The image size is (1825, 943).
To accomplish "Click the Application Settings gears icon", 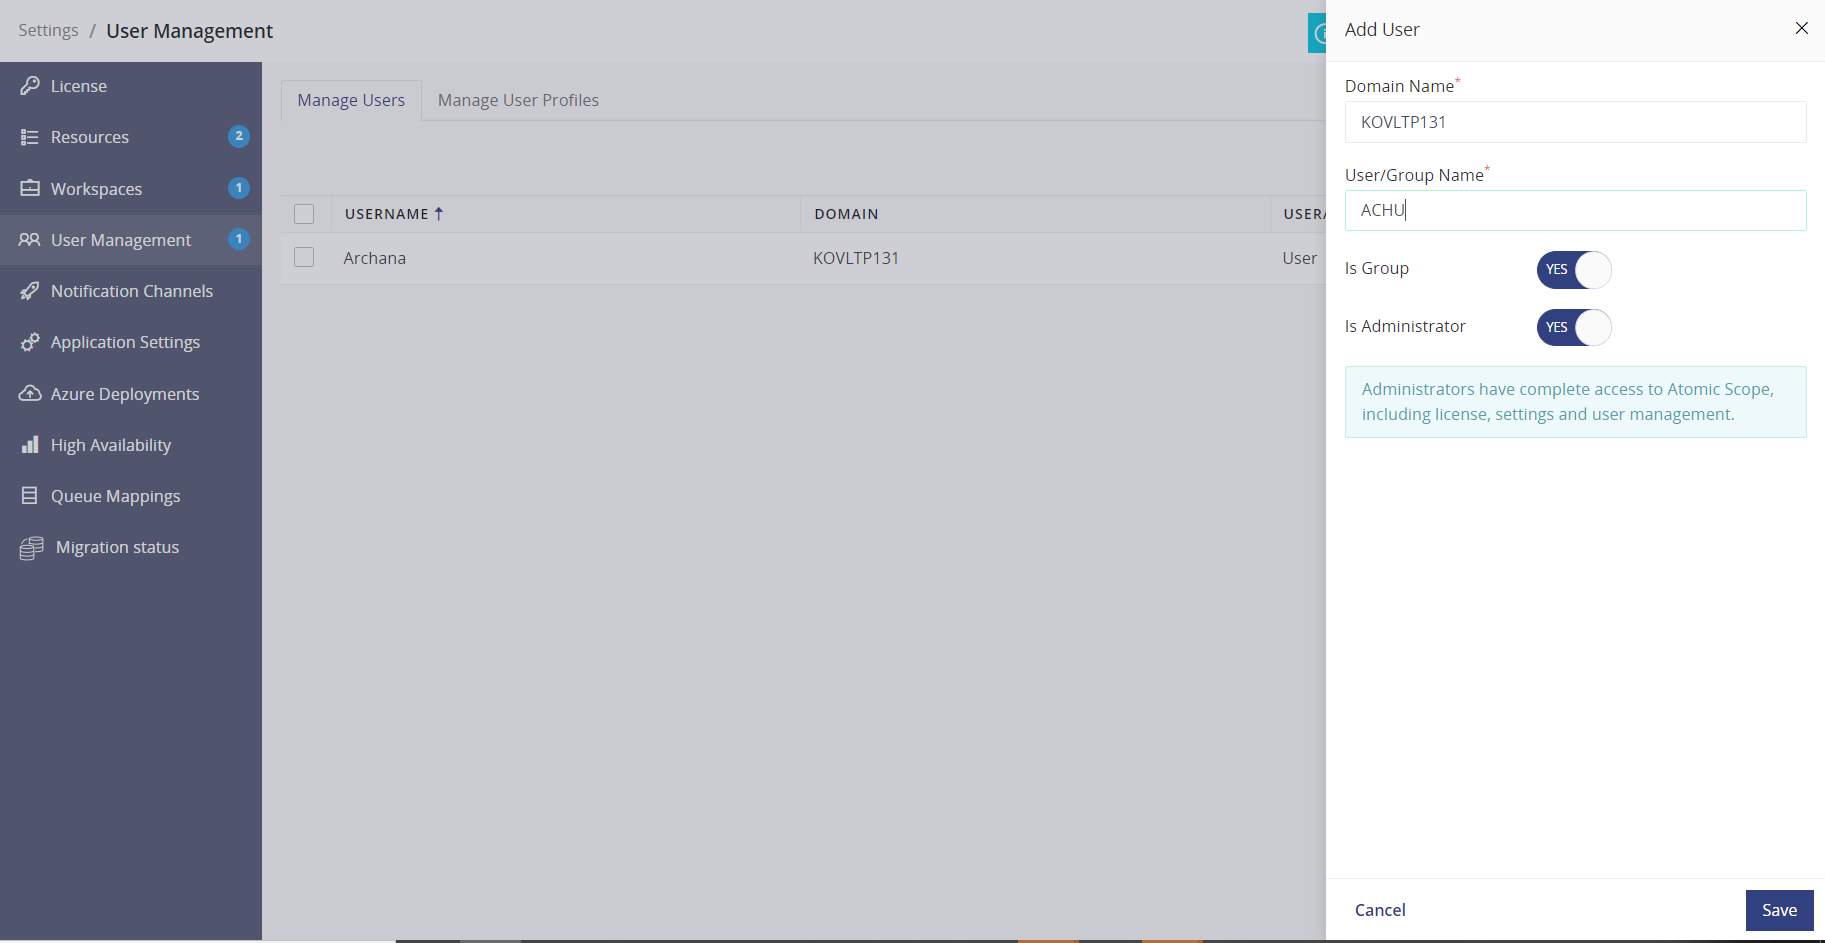I will point(30,342).
